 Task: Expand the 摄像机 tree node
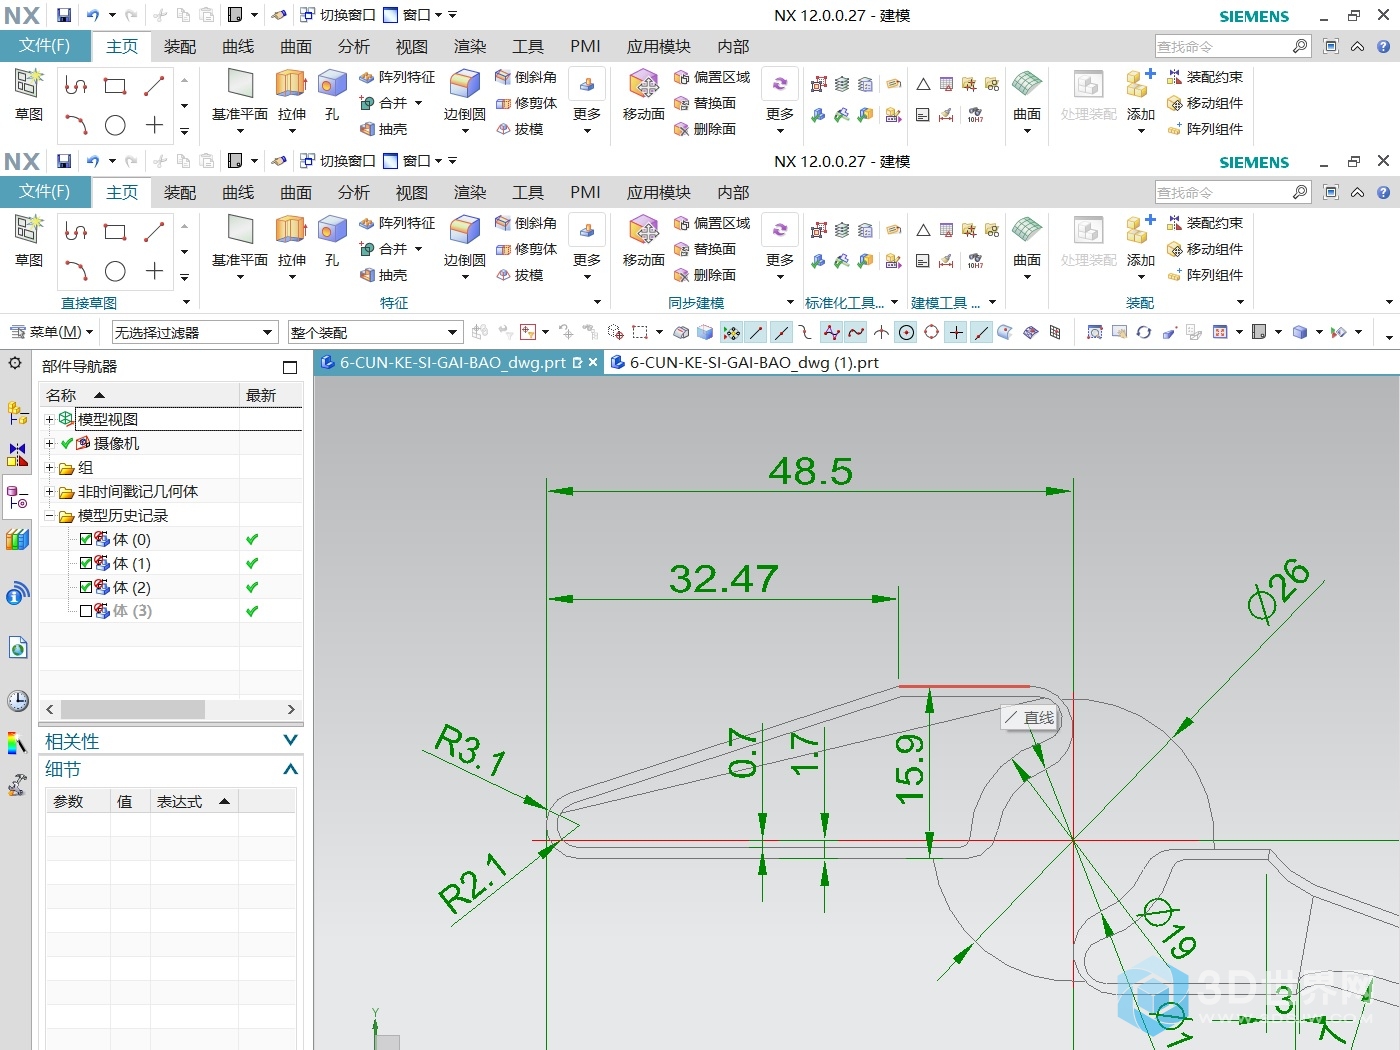(x=49, y=443)
